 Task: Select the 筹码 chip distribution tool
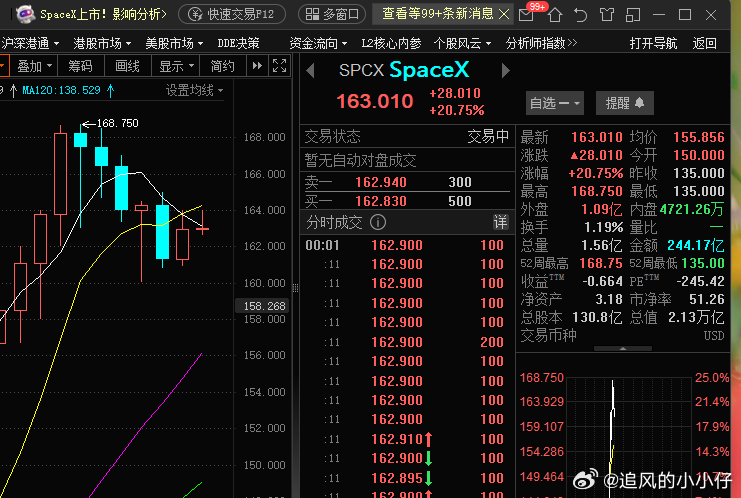(80, 66)
